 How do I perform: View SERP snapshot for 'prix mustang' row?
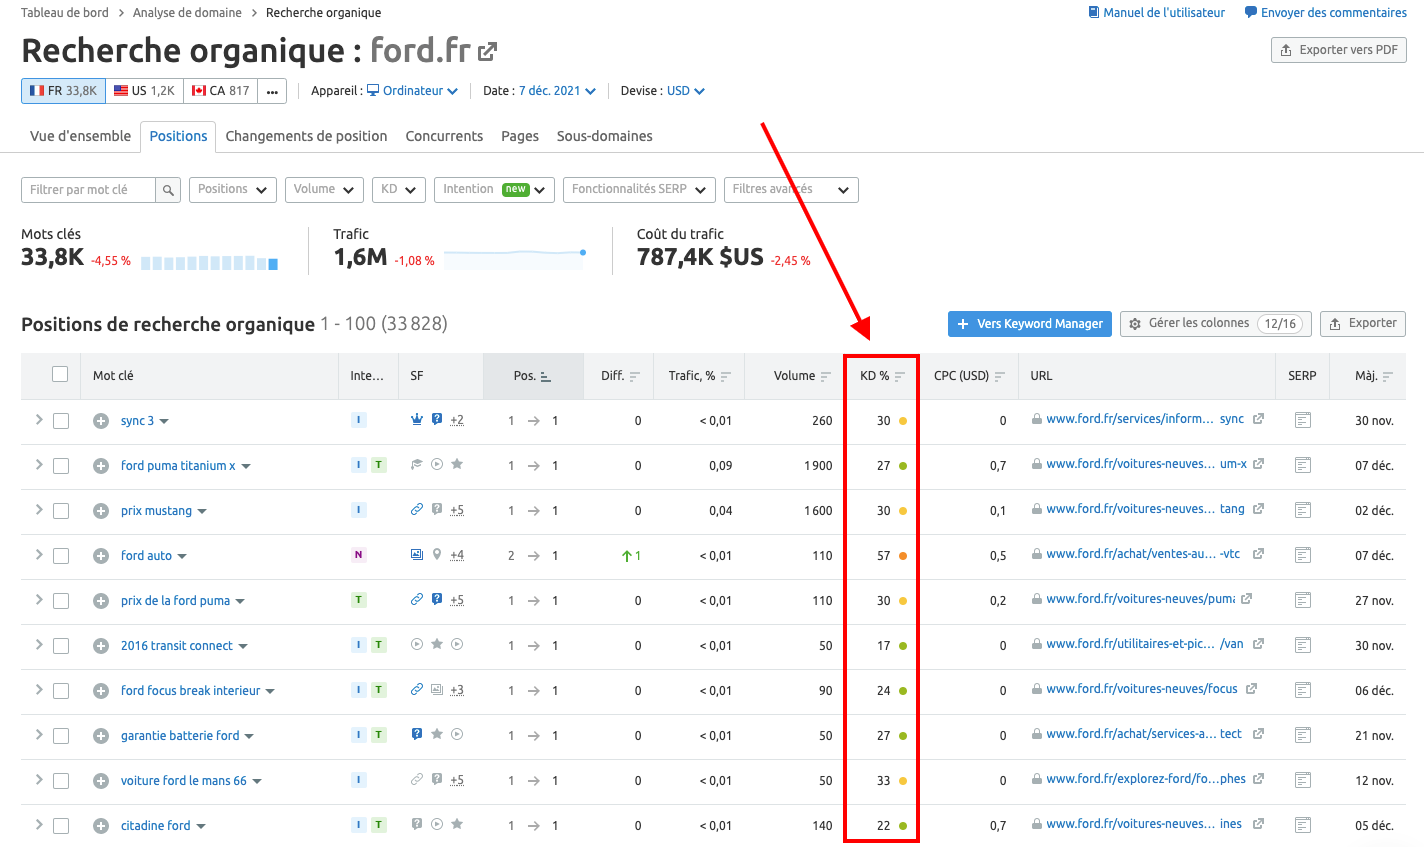(x=1302, y=510)
